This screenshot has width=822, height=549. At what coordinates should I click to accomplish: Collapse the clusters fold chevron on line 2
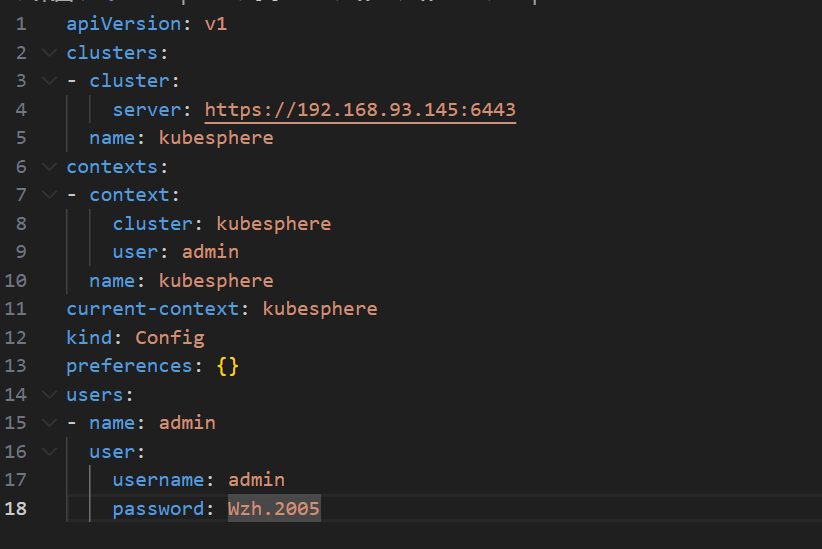point(49,52)
